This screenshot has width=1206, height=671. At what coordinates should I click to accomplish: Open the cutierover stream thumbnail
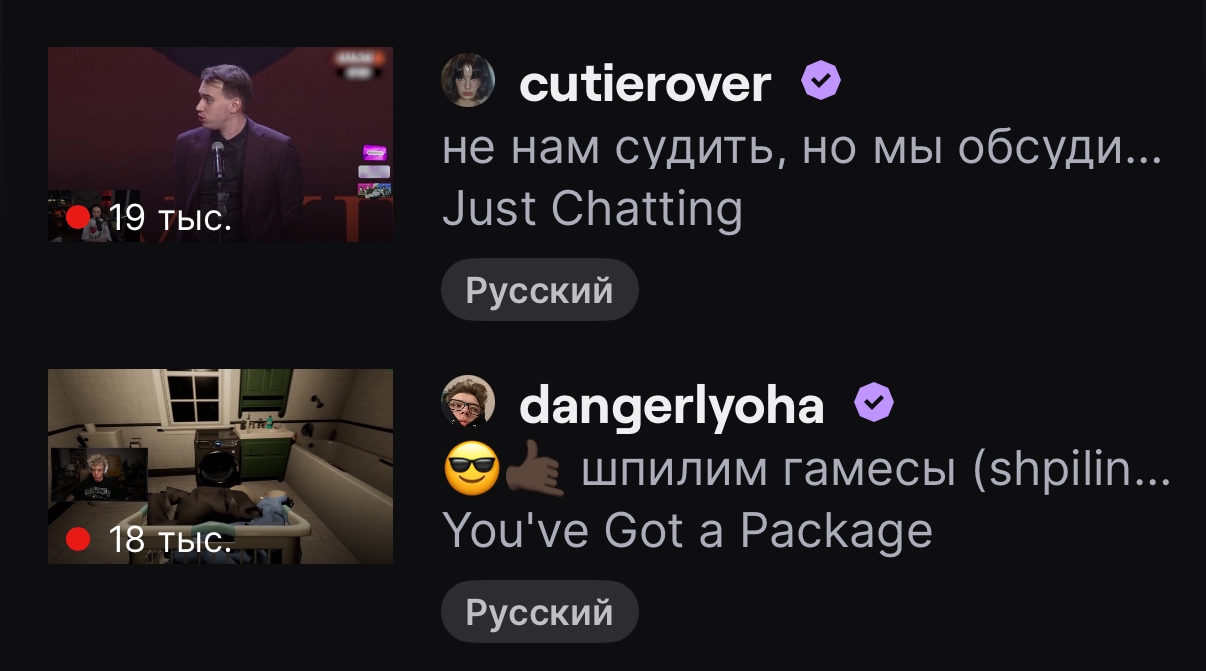pos(220,144)
